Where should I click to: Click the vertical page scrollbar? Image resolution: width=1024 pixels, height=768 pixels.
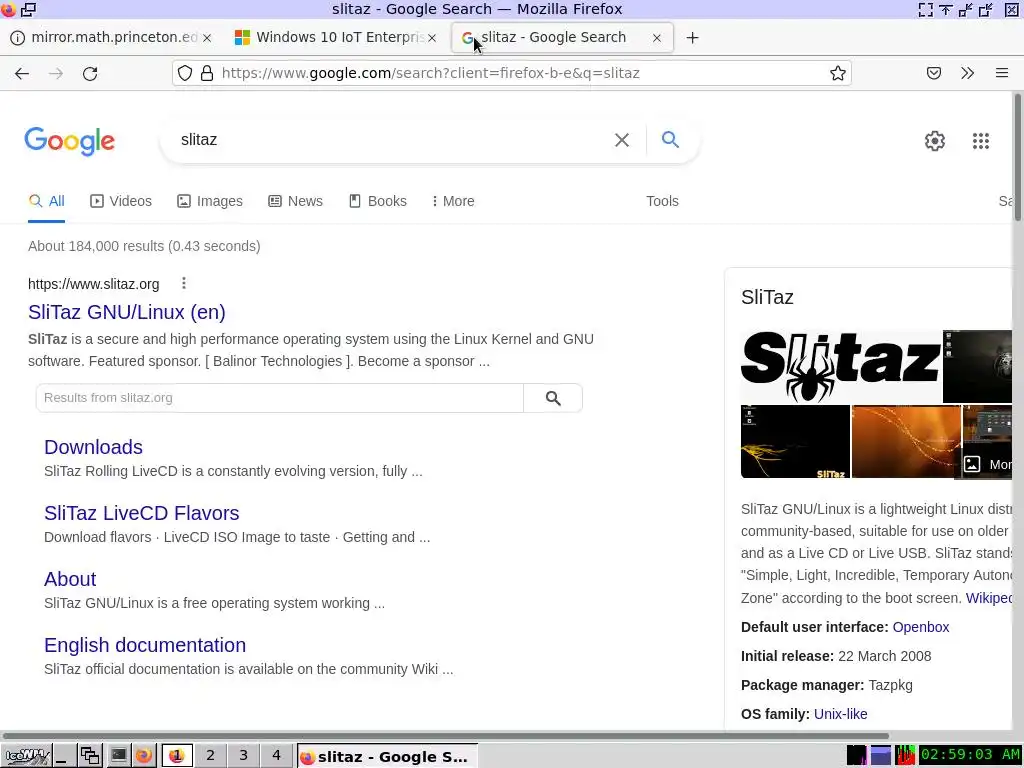[x=1017, y=157]
